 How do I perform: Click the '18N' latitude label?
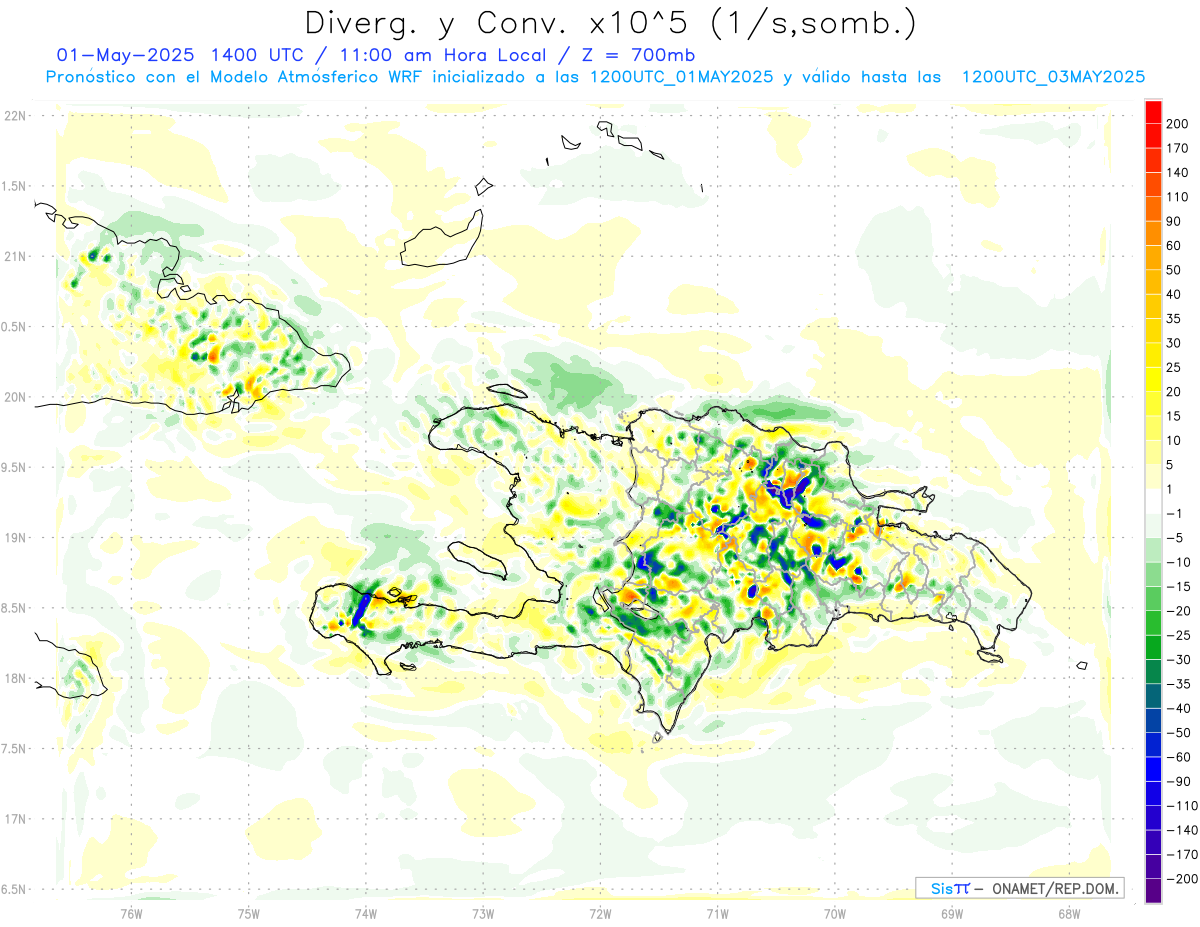(14, 678)
